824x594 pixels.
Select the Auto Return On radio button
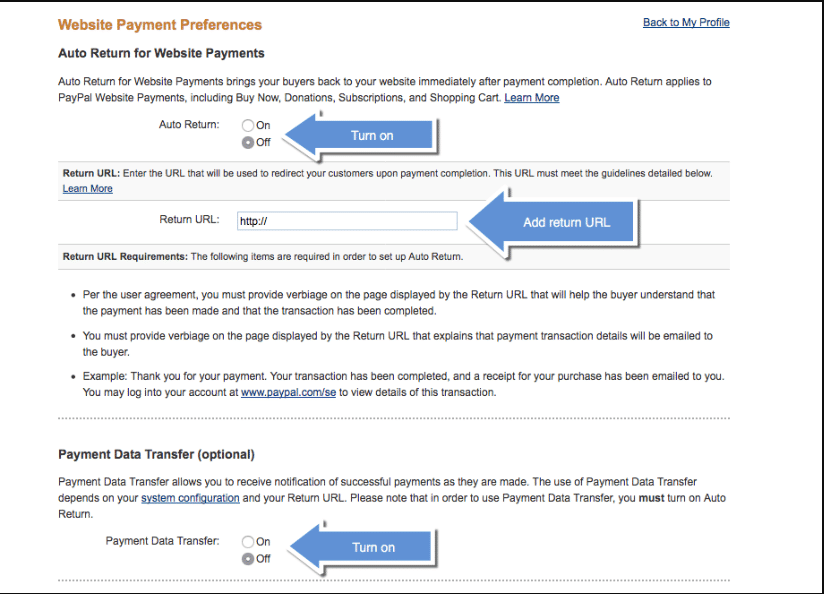click(248, 125)
